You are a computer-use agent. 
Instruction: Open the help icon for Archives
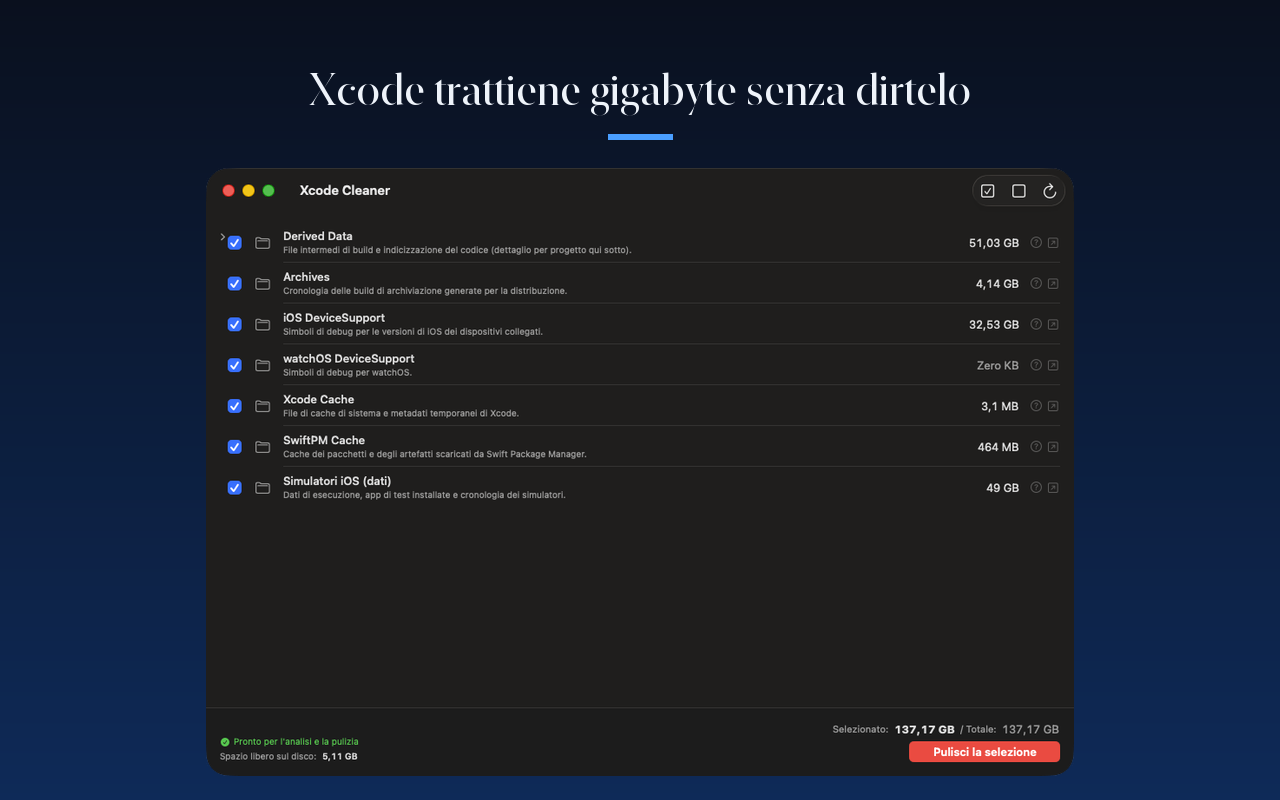[x=1036, y=283]
